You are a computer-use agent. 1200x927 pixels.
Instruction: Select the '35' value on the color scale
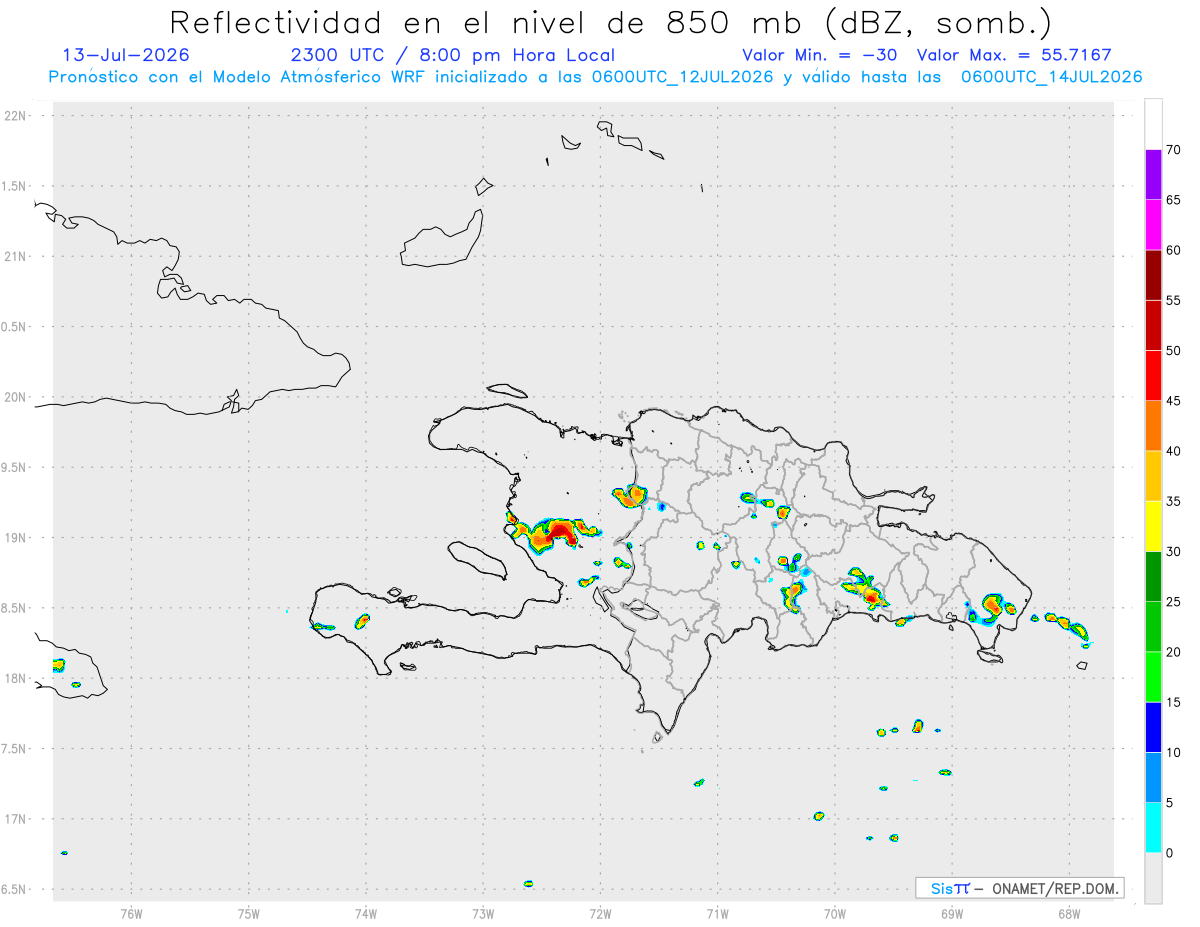pos(1173,502)
